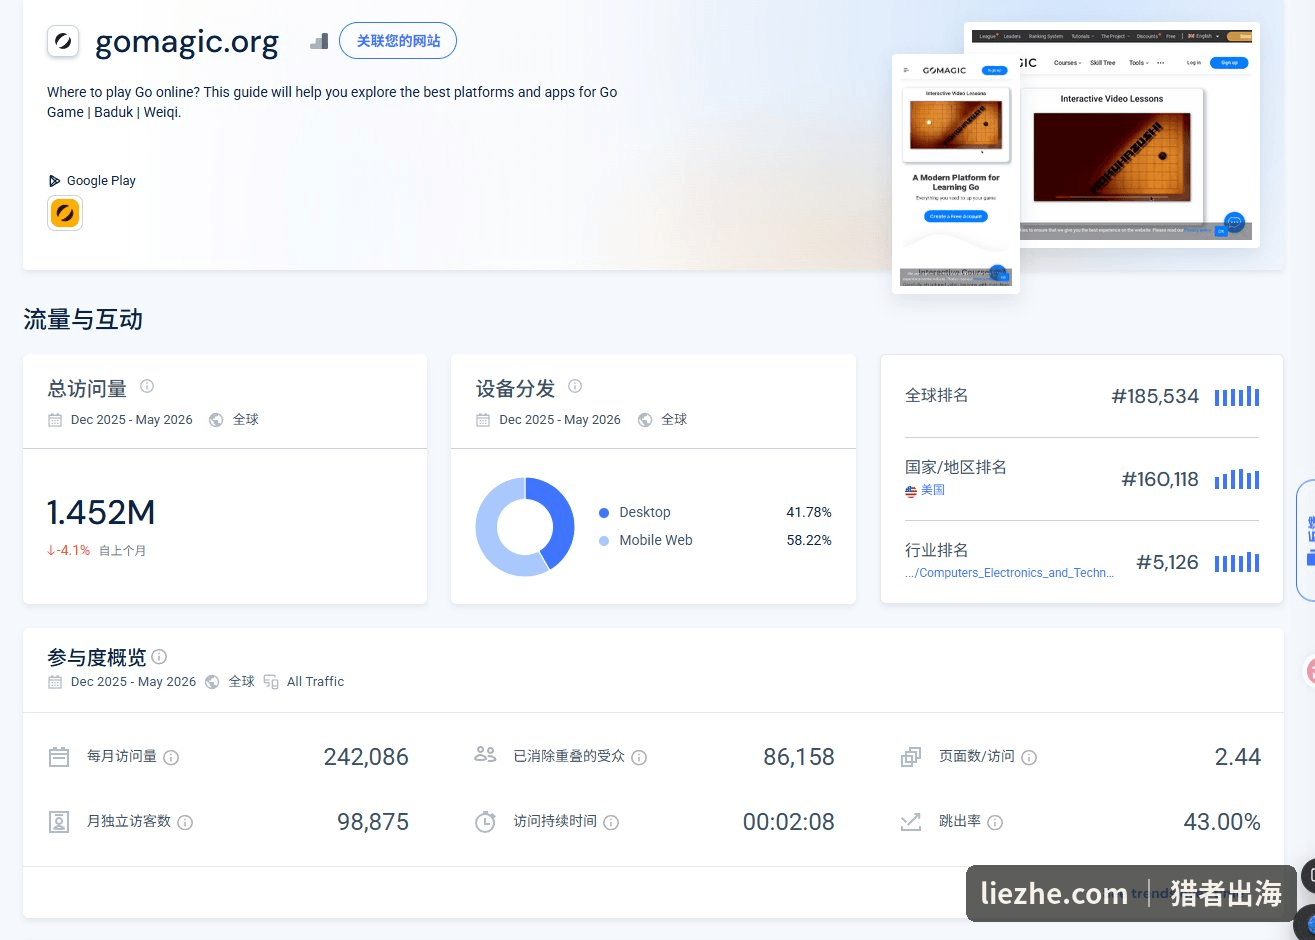1315x940 pixels.
Task: Click the device distribution donut chart
Action: click(x=525, y=527)
